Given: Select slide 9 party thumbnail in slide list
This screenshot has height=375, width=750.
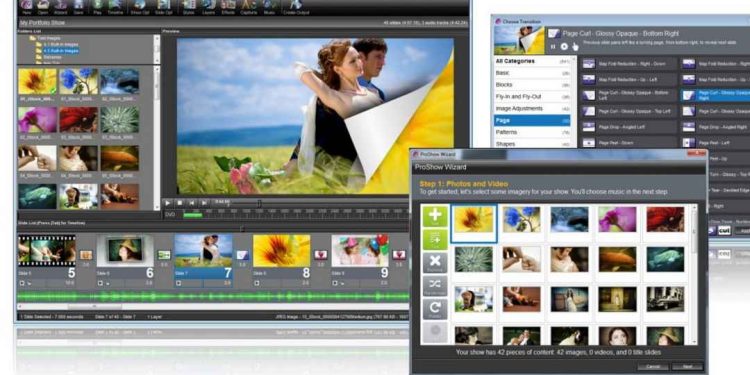Looking at the screenshot, I should [x=360, y=250].
